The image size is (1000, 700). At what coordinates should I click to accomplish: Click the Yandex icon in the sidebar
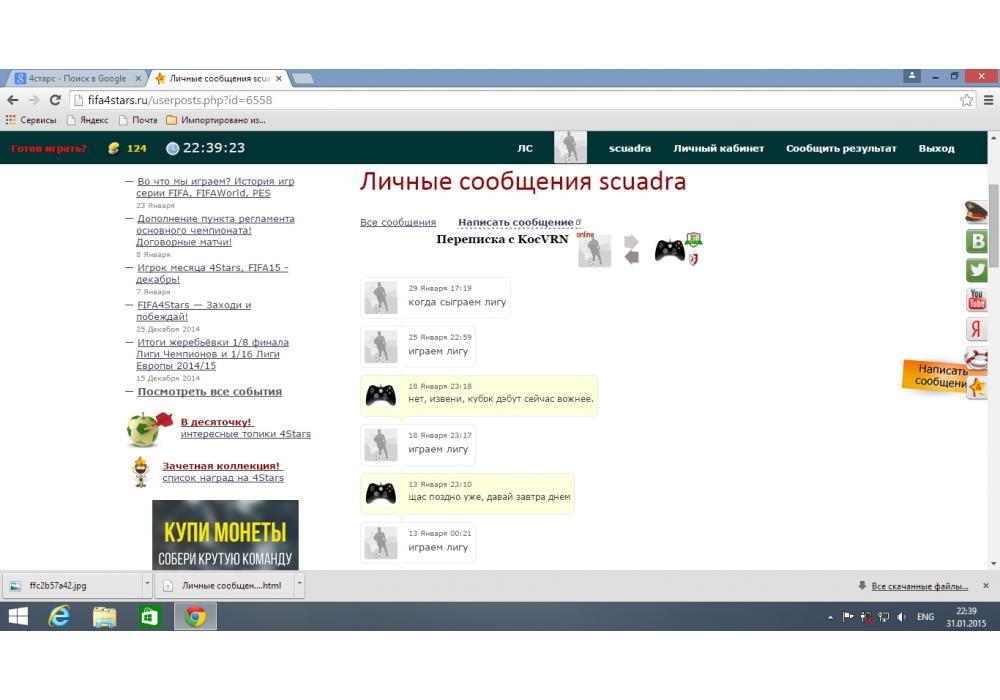[x=977, y=329]
